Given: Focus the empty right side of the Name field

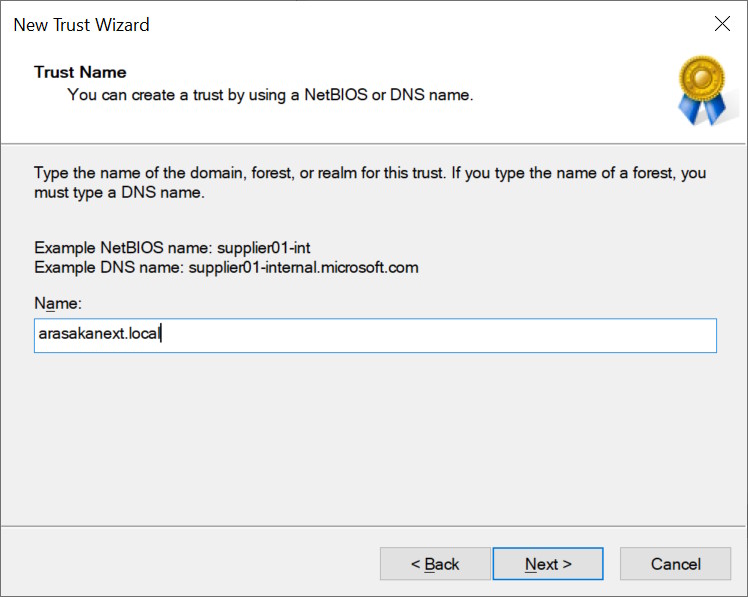Looking at the screenshot, I should coord(500,336).
